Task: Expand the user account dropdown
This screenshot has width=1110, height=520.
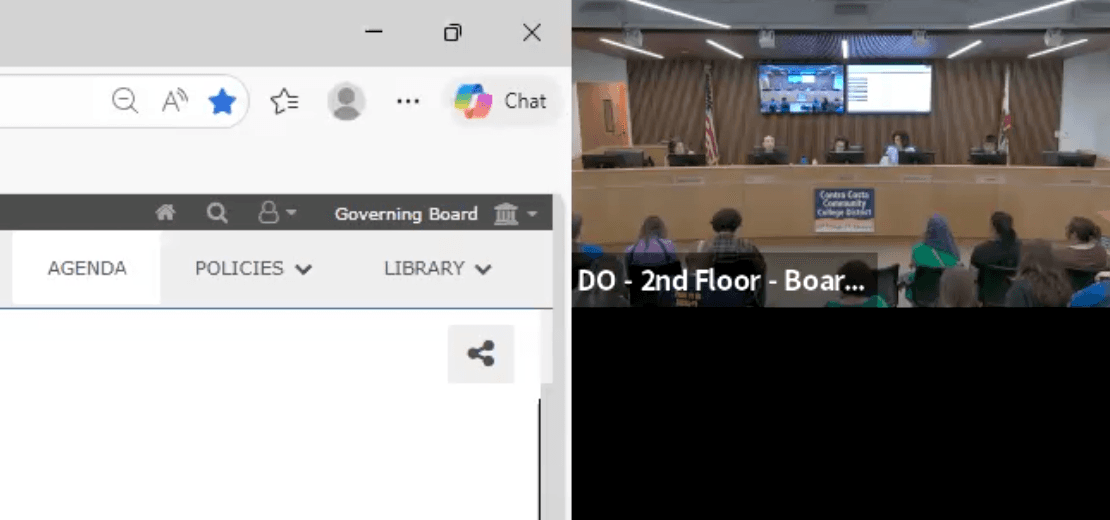Action: coord(277,213)
